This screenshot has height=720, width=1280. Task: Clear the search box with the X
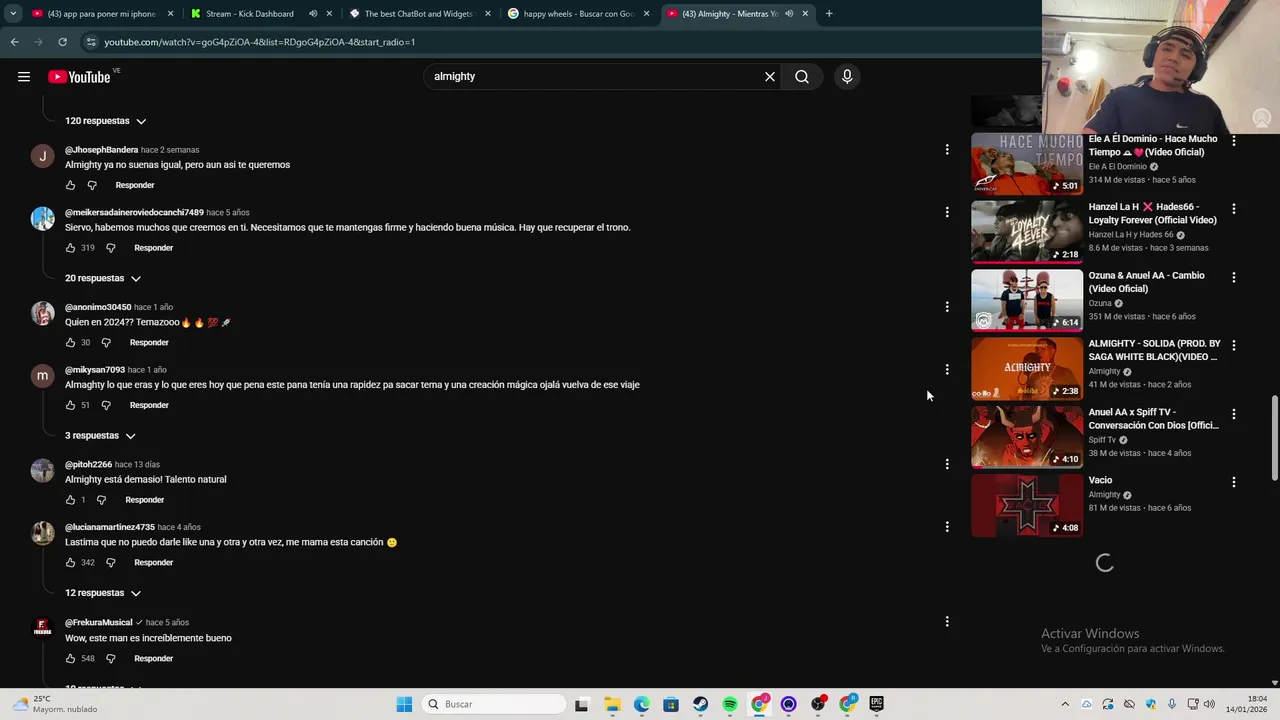tap(770, 77)
